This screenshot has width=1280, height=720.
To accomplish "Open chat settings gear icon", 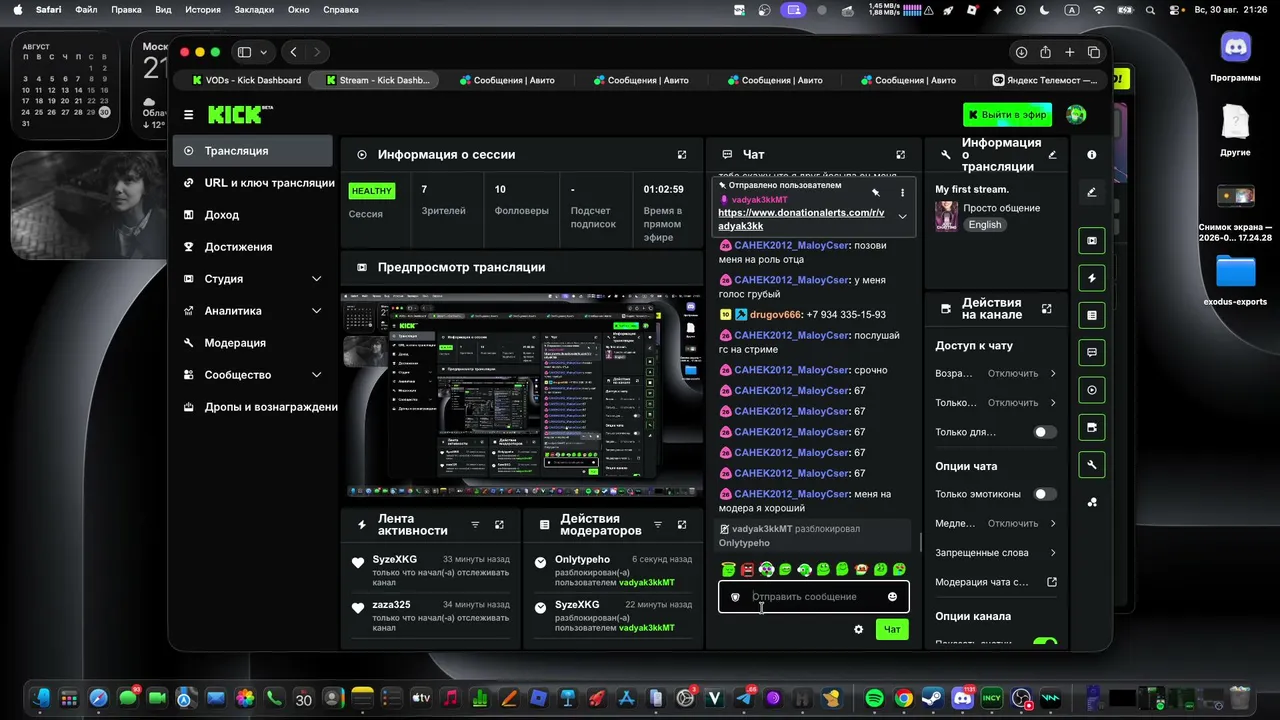I will pos(858,629).
